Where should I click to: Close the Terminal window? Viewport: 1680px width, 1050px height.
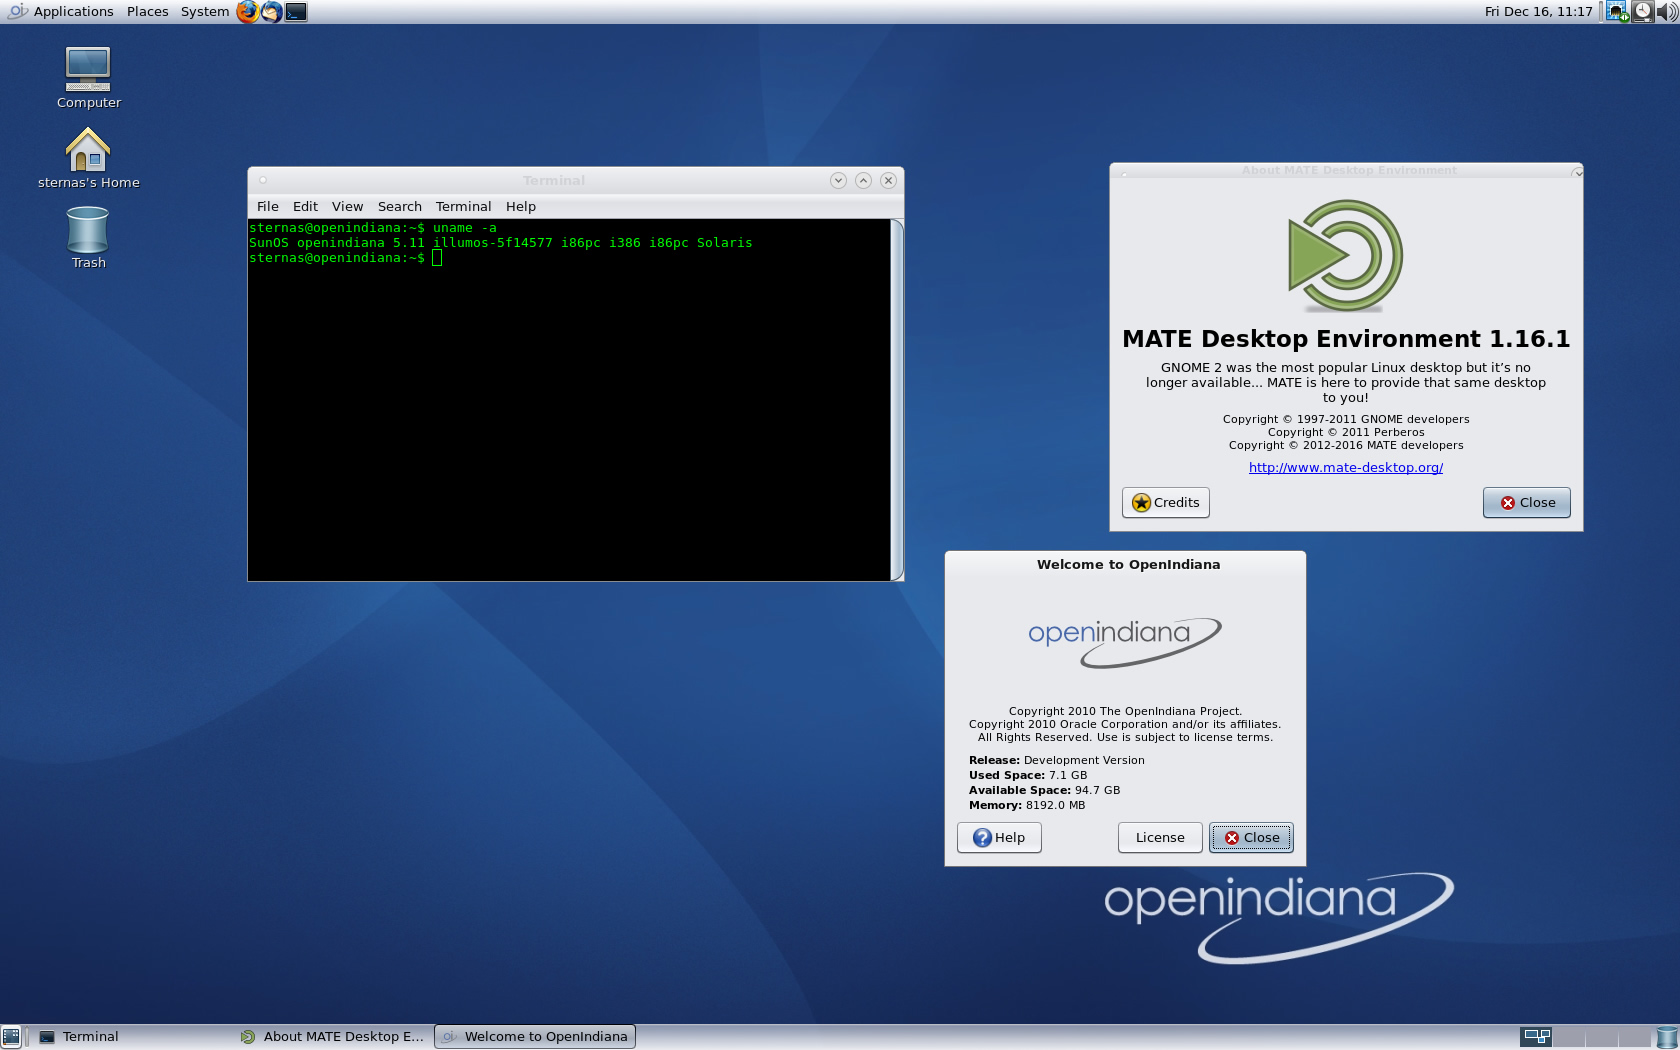tap(888, 181)
